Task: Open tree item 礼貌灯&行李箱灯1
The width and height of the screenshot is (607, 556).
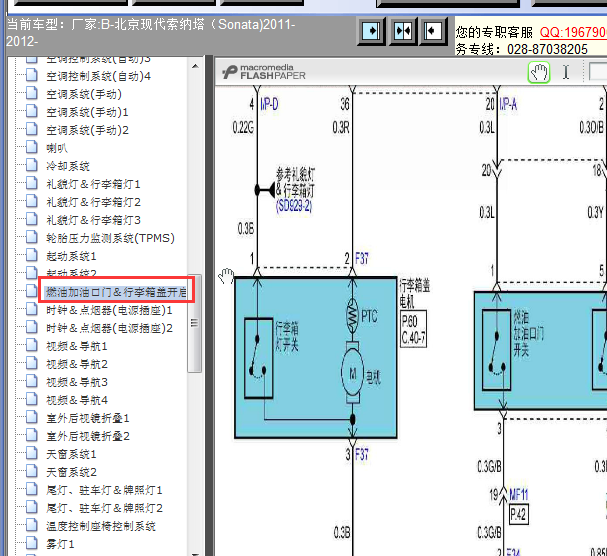Action: 93,184
